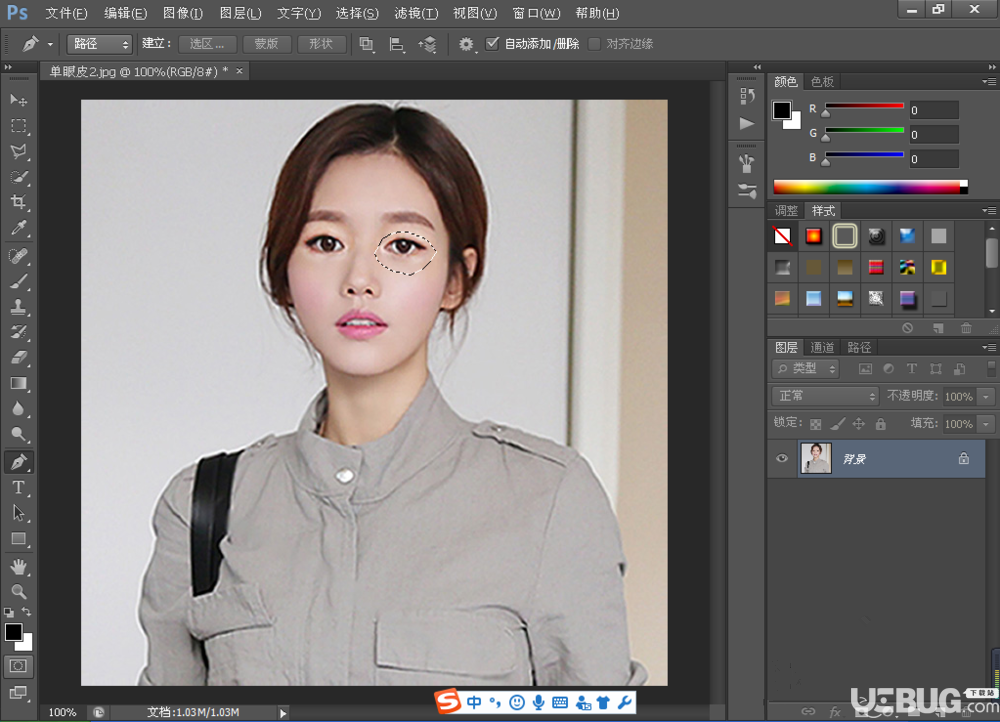
Task: Switch to the 路径 tab
Action: click(x=859, y=348)
